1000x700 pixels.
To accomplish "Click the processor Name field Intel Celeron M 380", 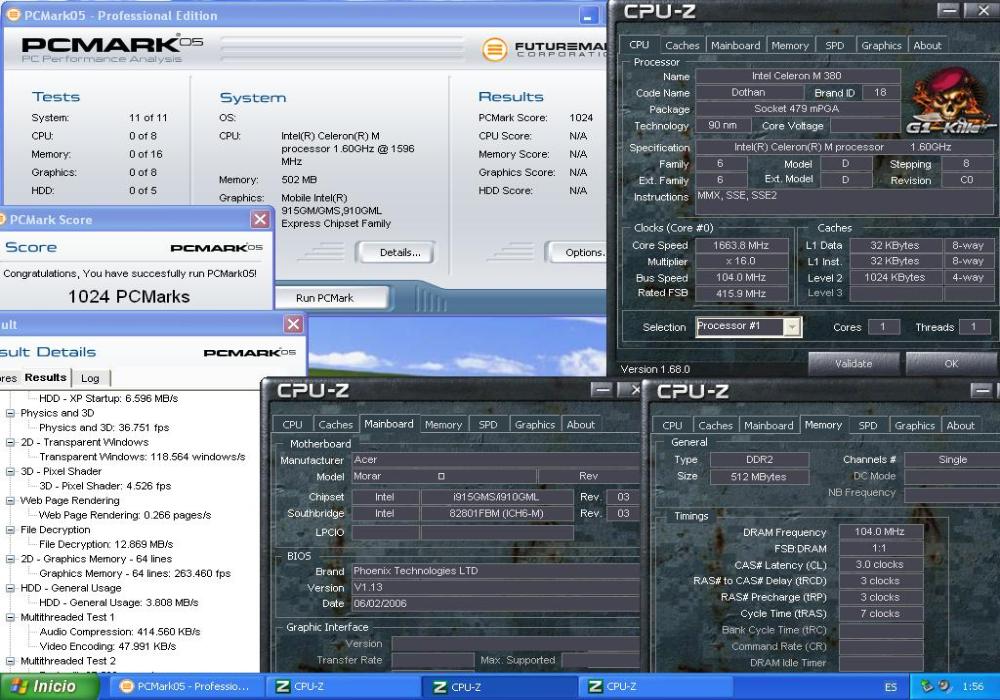I will (797, 76).
